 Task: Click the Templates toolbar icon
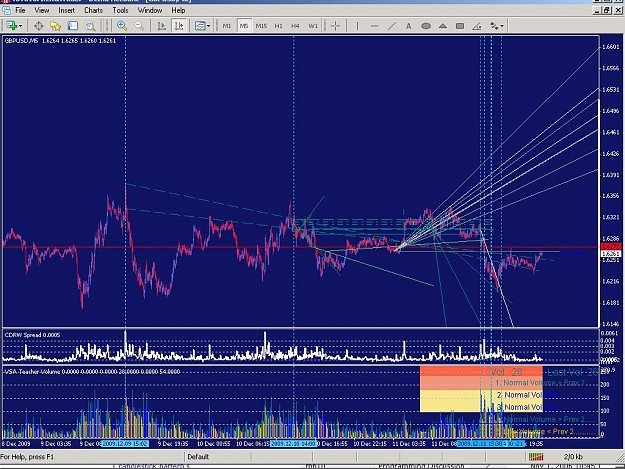tap(200, 26)
